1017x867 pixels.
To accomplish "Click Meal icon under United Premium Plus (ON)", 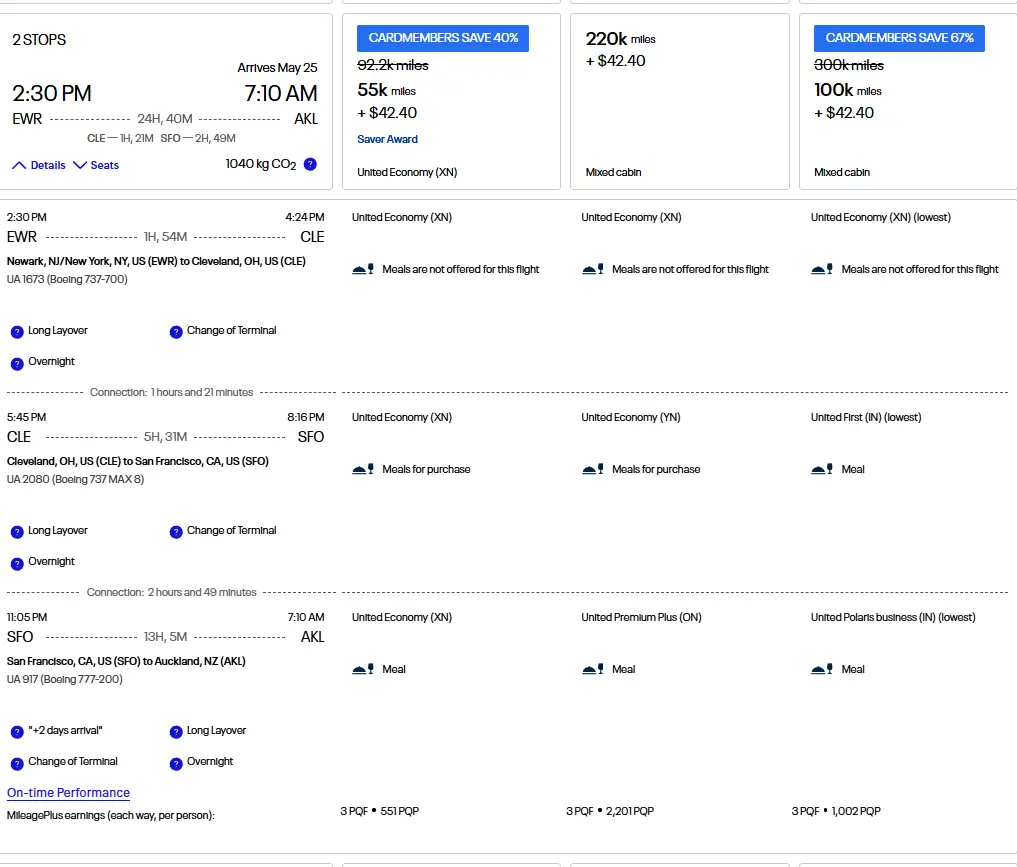I will click(593, 669).
